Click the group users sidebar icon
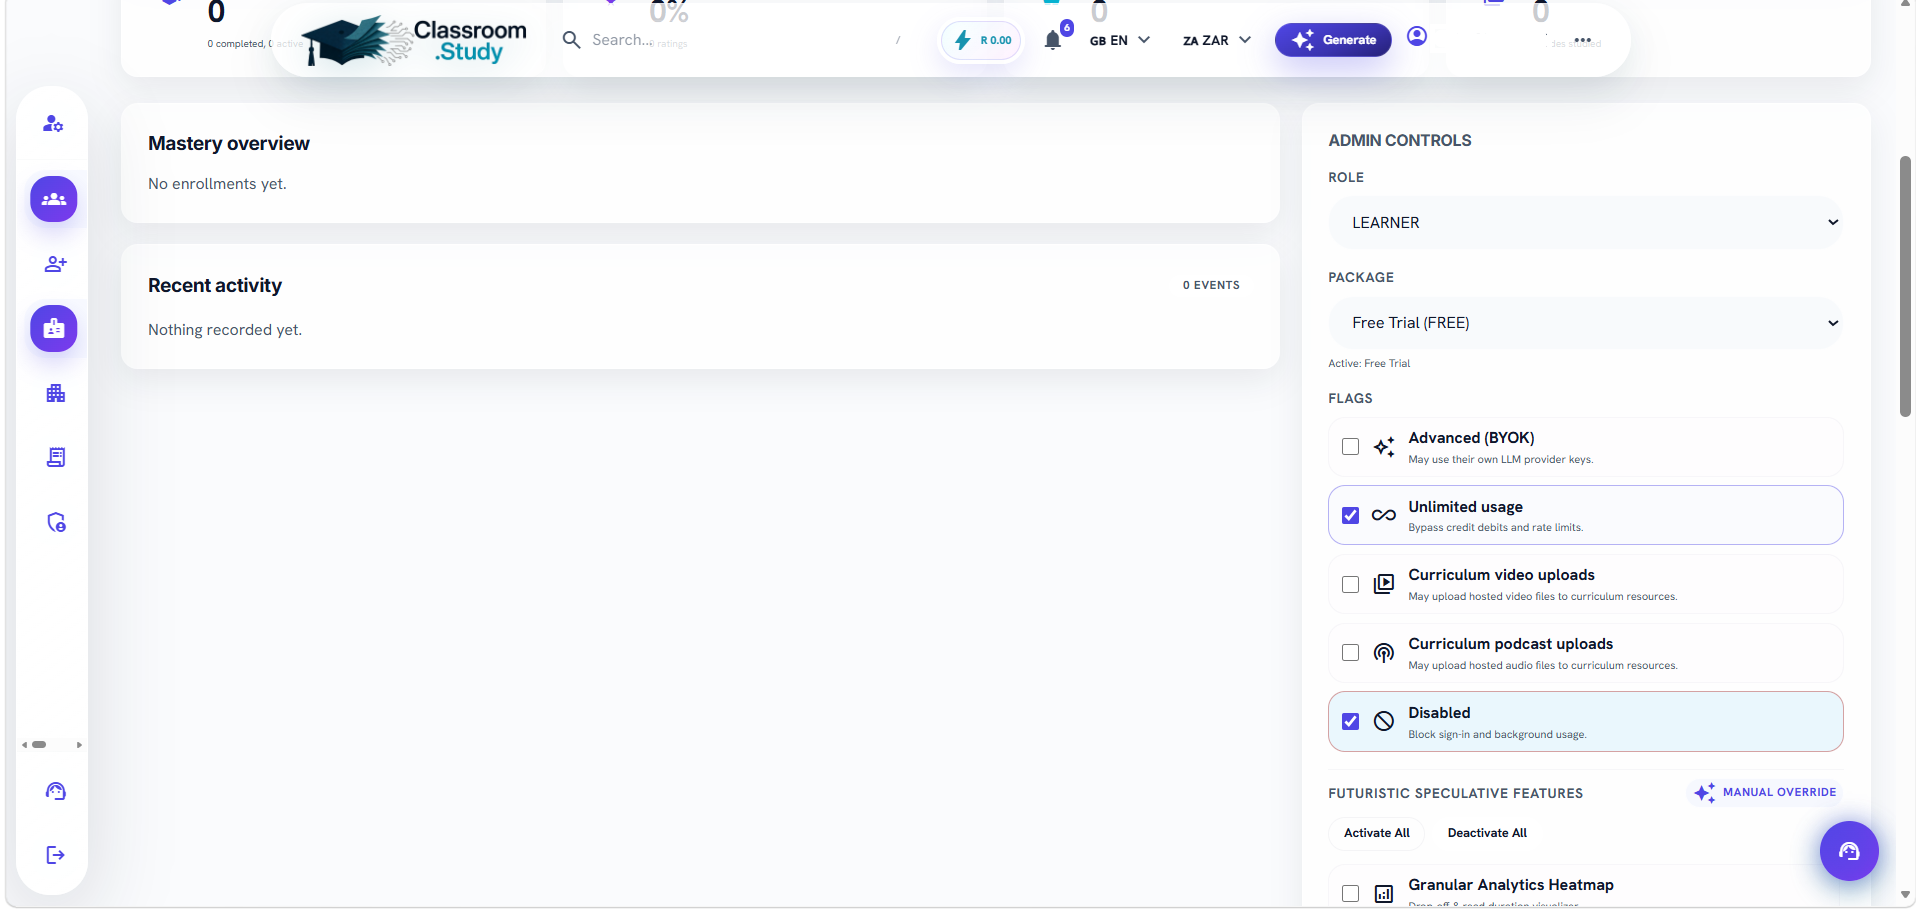 point(54,199)
